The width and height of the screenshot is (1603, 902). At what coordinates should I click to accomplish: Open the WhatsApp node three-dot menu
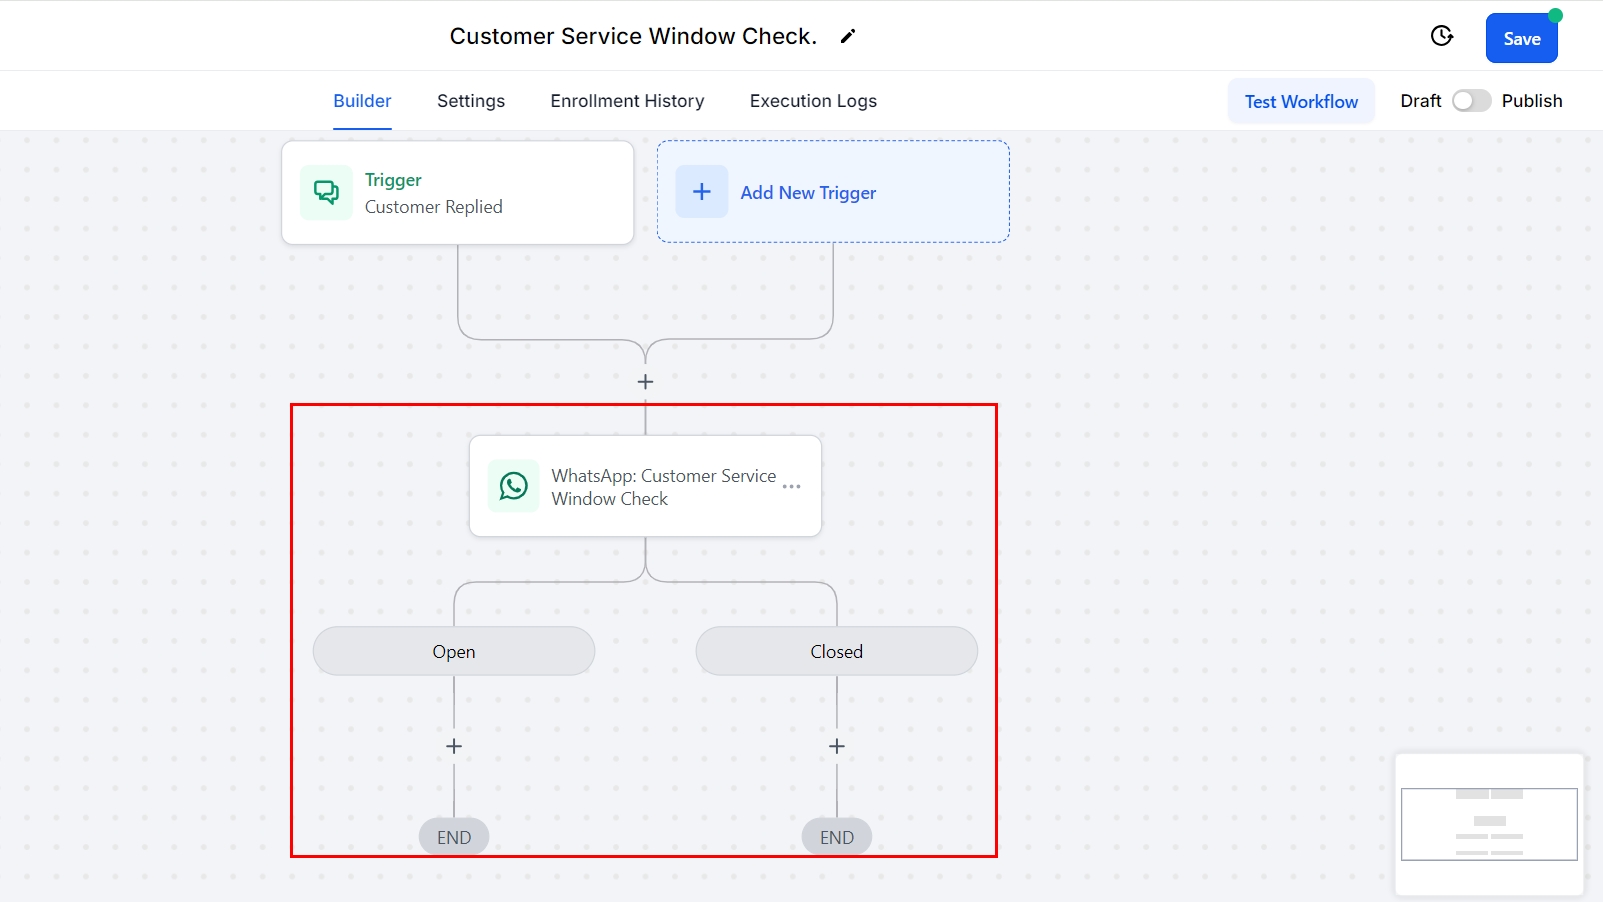coord(792,487)
